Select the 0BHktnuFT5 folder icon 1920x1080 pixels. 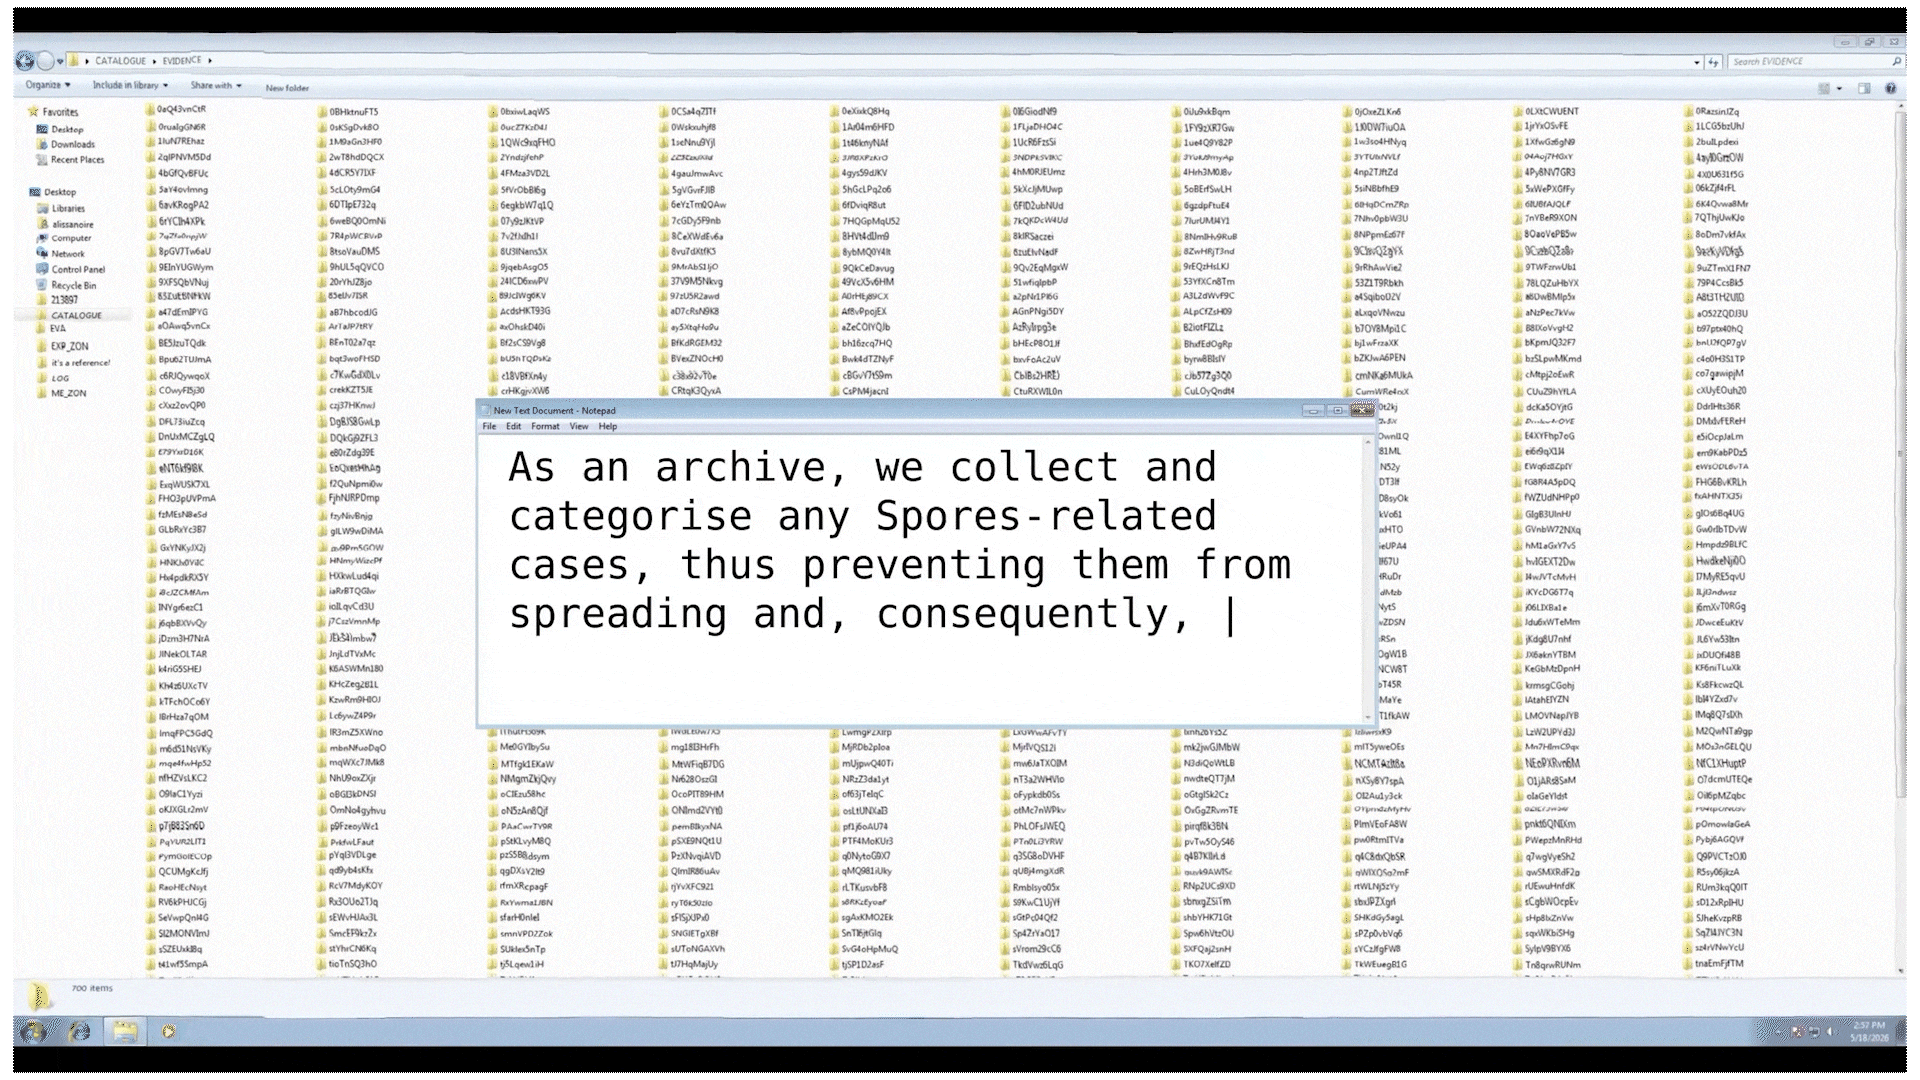322,112
